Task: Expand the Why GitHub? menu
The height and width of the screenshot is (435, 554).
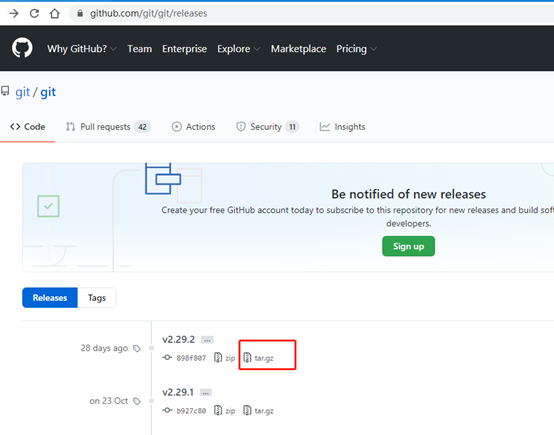Action: click(x=82, y=49)
